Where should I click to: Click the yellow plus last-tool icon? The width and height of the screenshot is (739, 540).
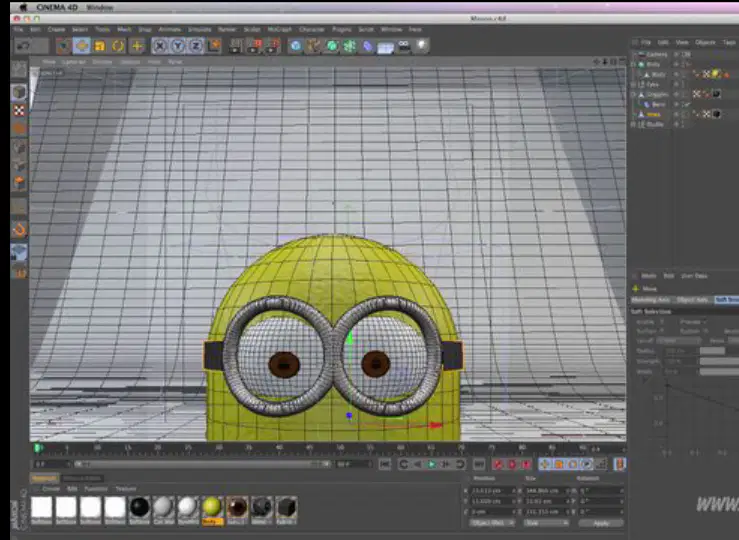point(137,46)
